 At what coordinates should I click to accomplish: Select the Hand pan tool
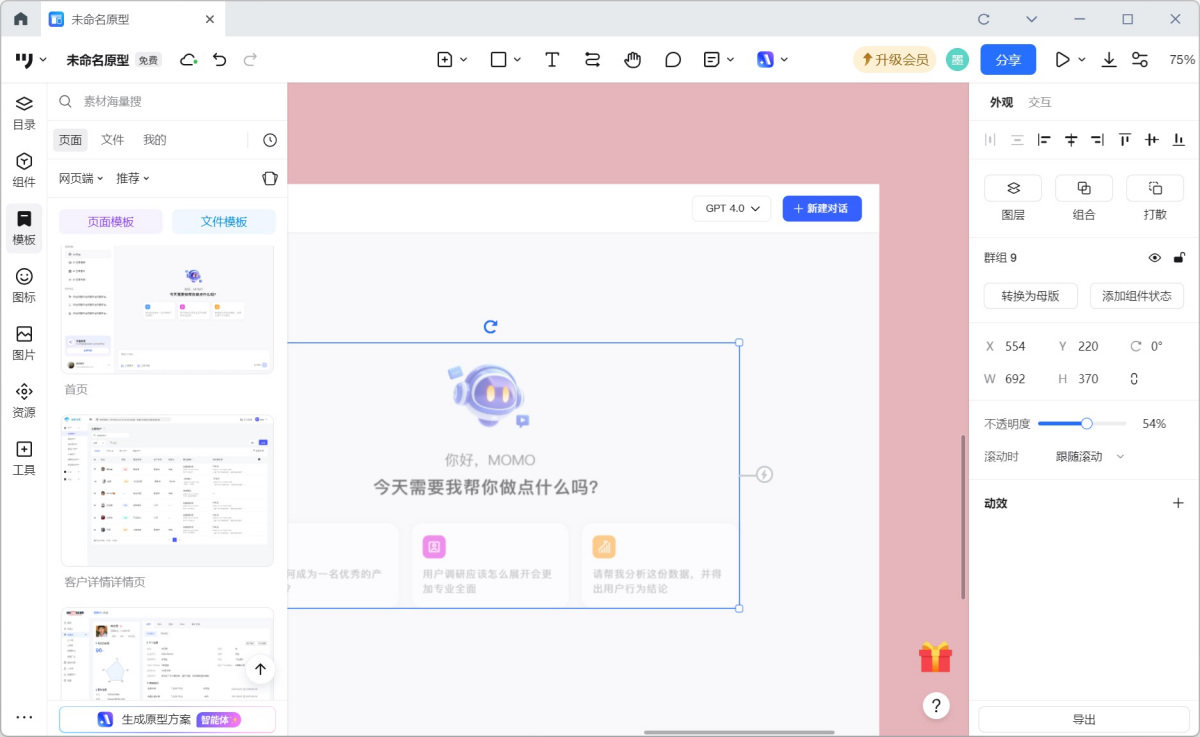tap(632, 60)
